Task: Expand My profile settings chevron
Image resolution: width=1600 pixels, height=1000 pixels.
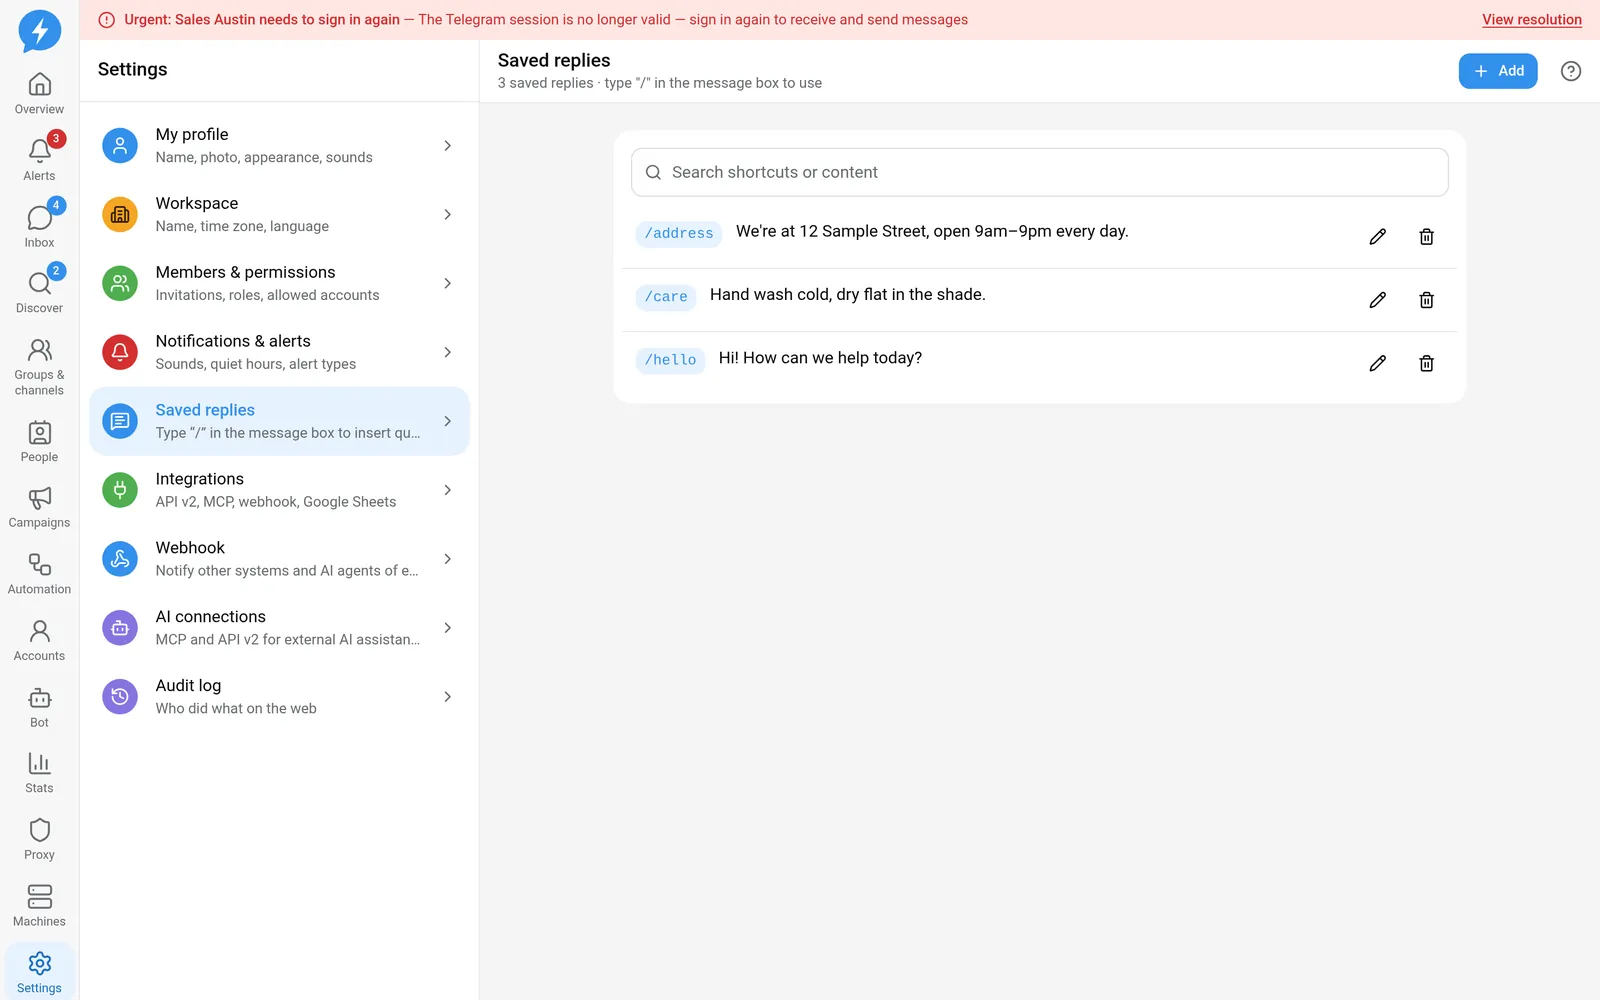Action: pos(447,146)
